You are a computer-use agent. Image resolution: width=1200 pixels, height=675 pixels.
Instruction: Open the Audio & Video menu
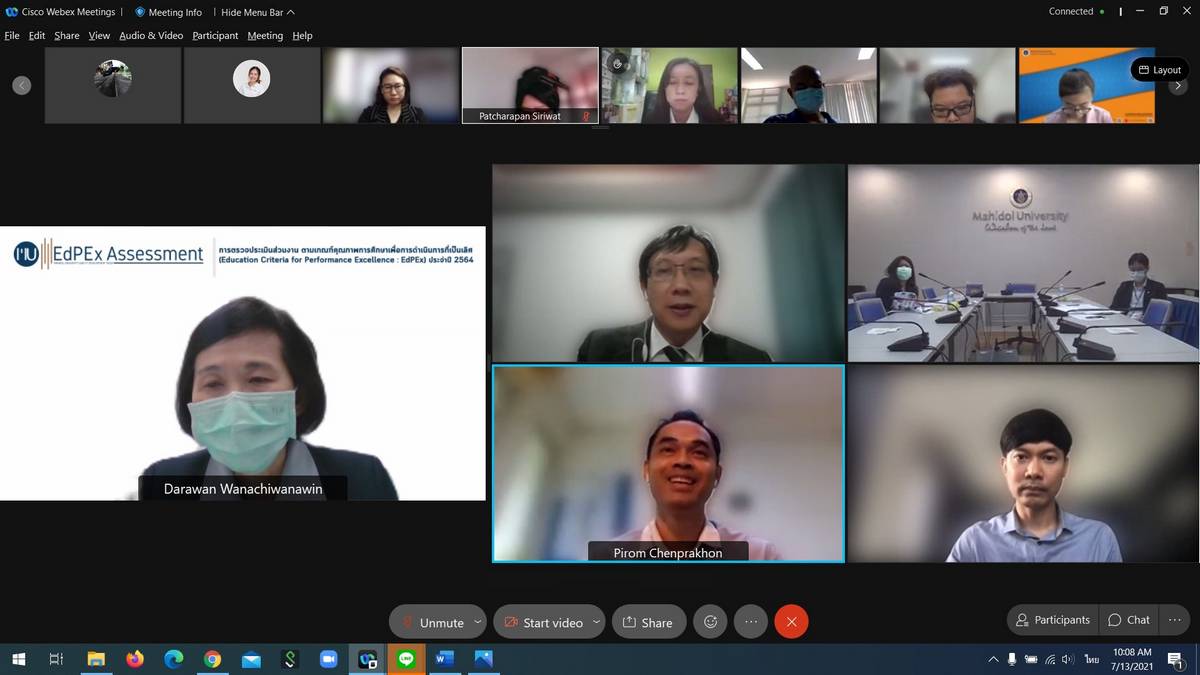tap(151, 35)
